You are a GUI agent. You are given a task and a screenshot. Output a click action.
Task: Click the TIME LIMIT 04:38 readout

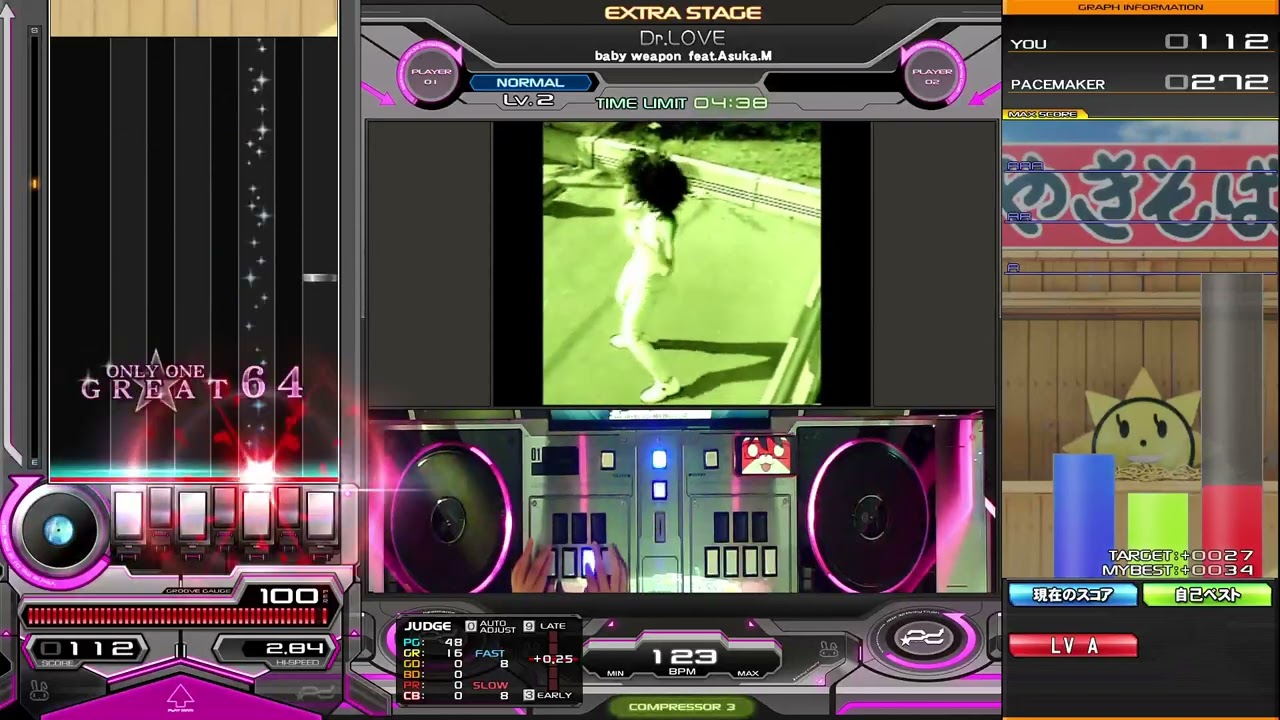pos(681,103)
